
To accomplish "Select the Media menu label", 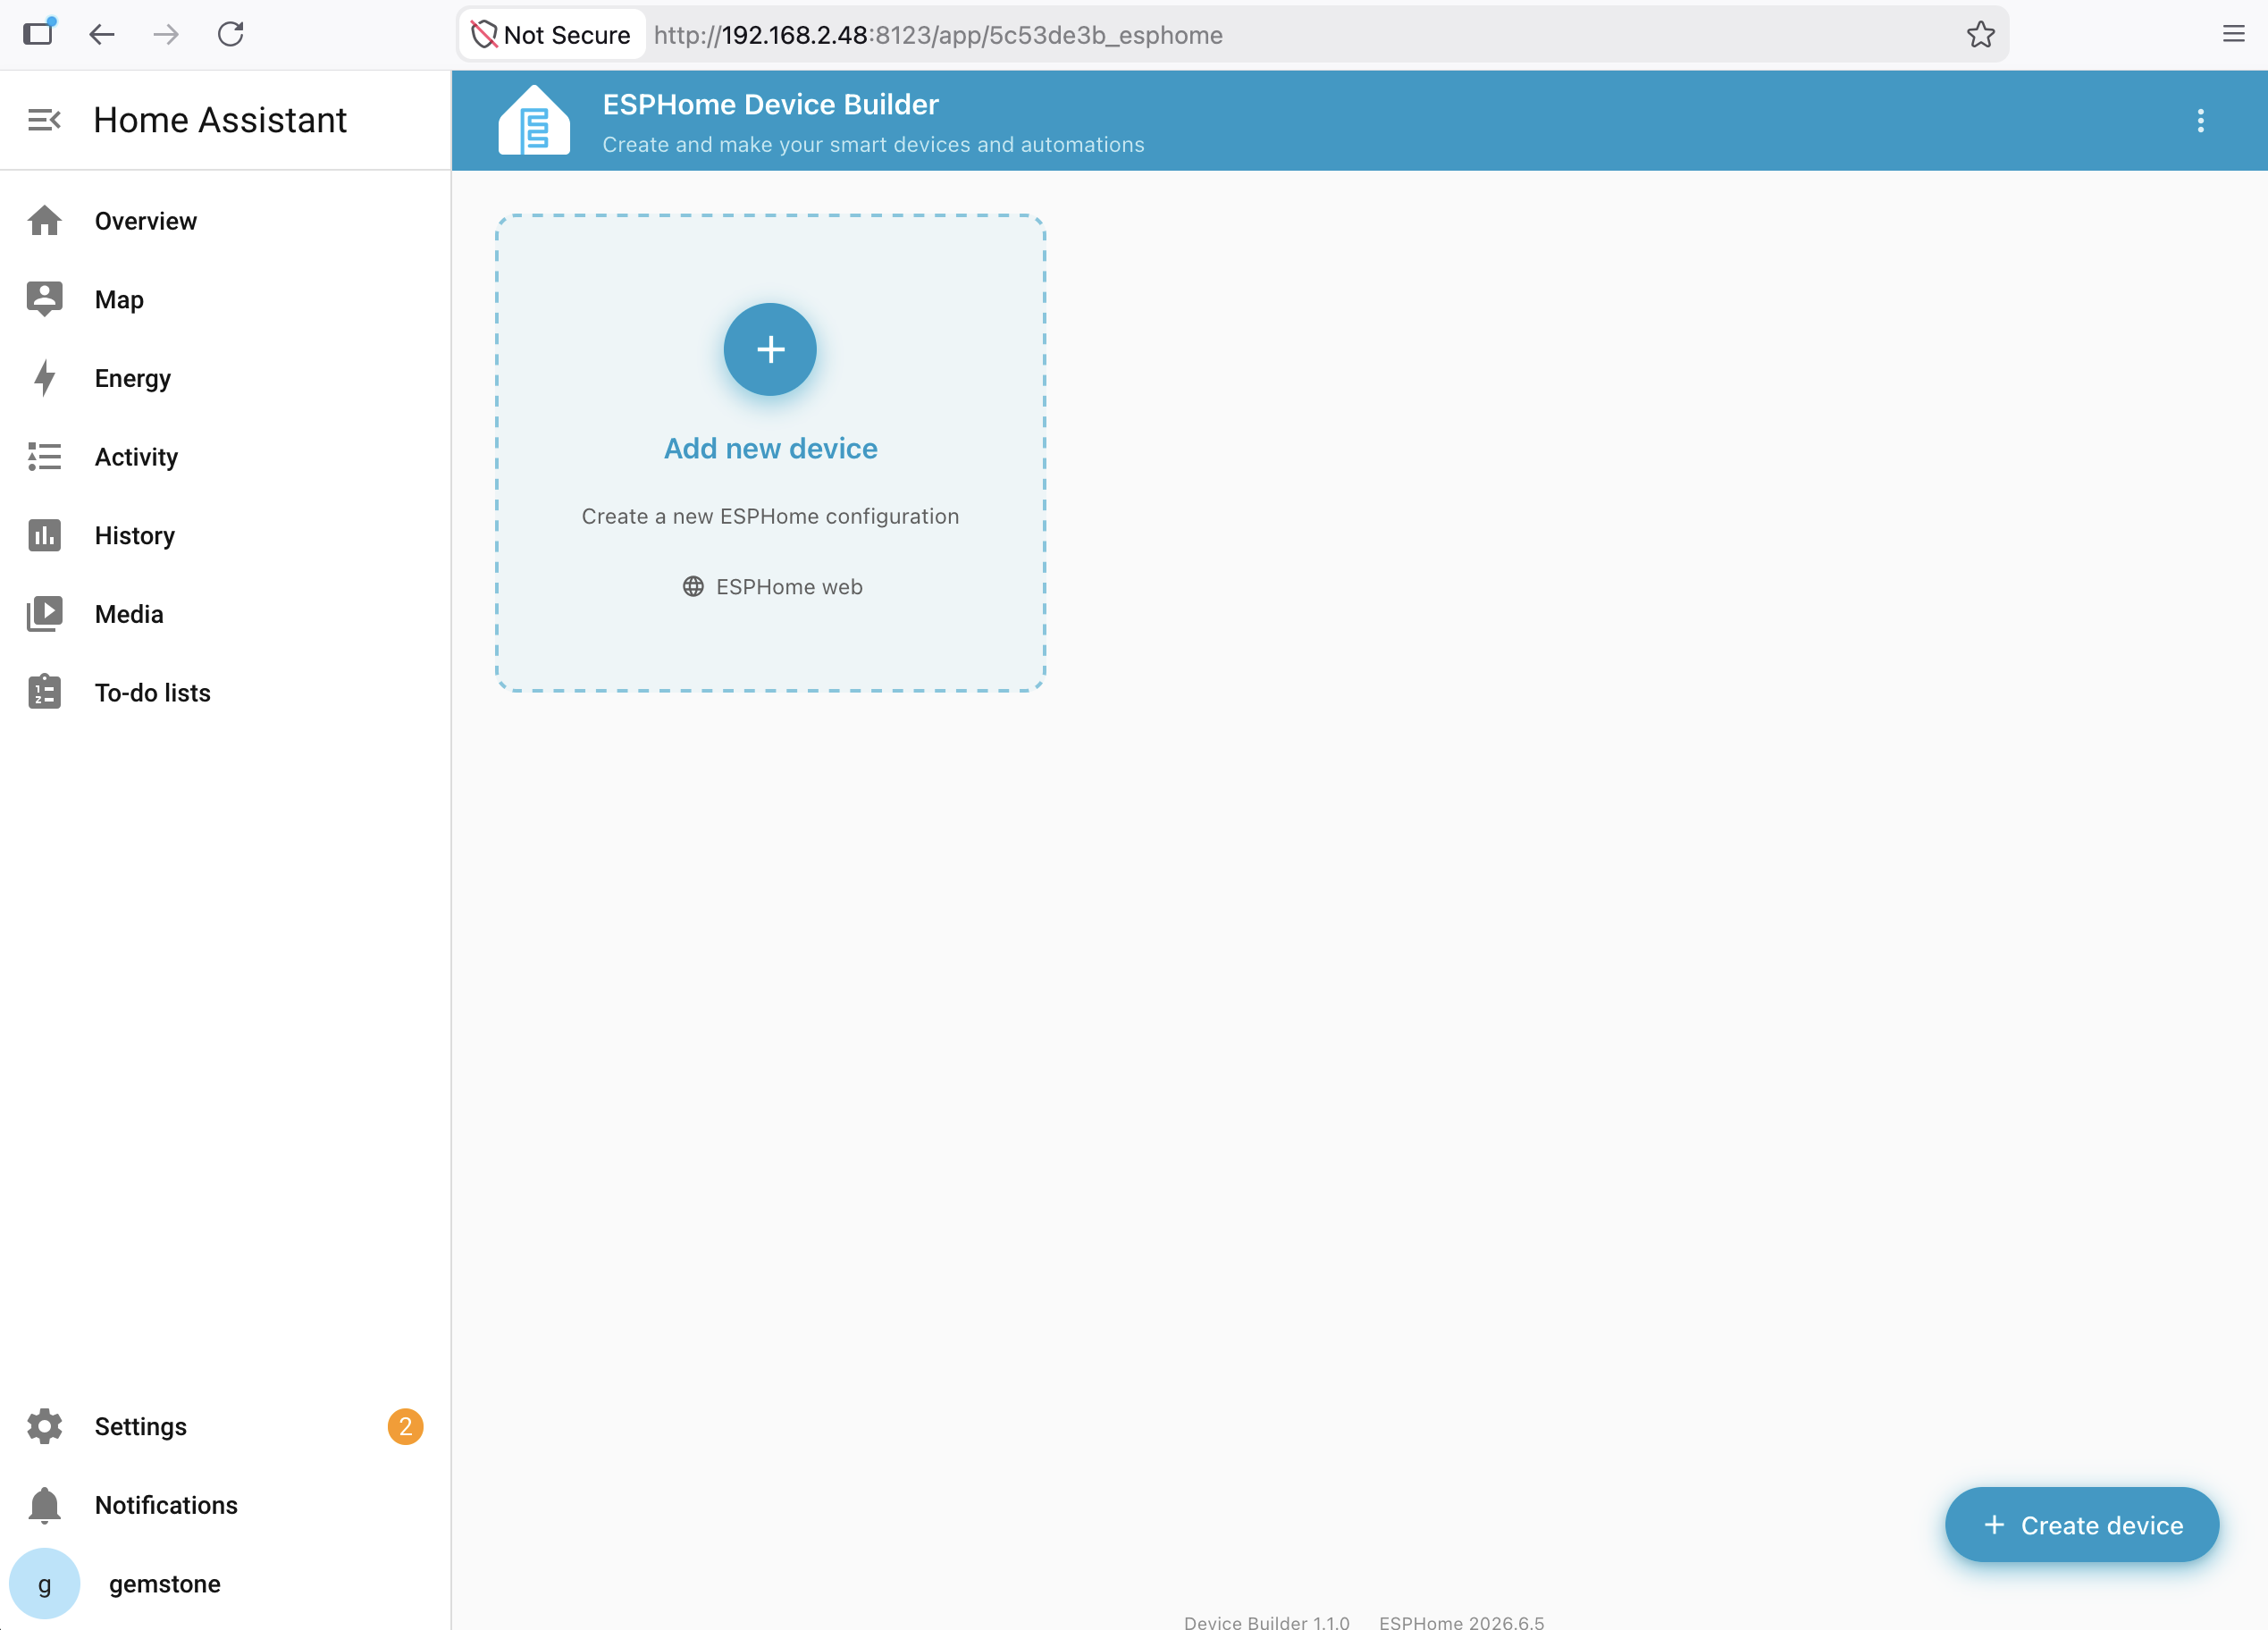I will tap(129, 614).
